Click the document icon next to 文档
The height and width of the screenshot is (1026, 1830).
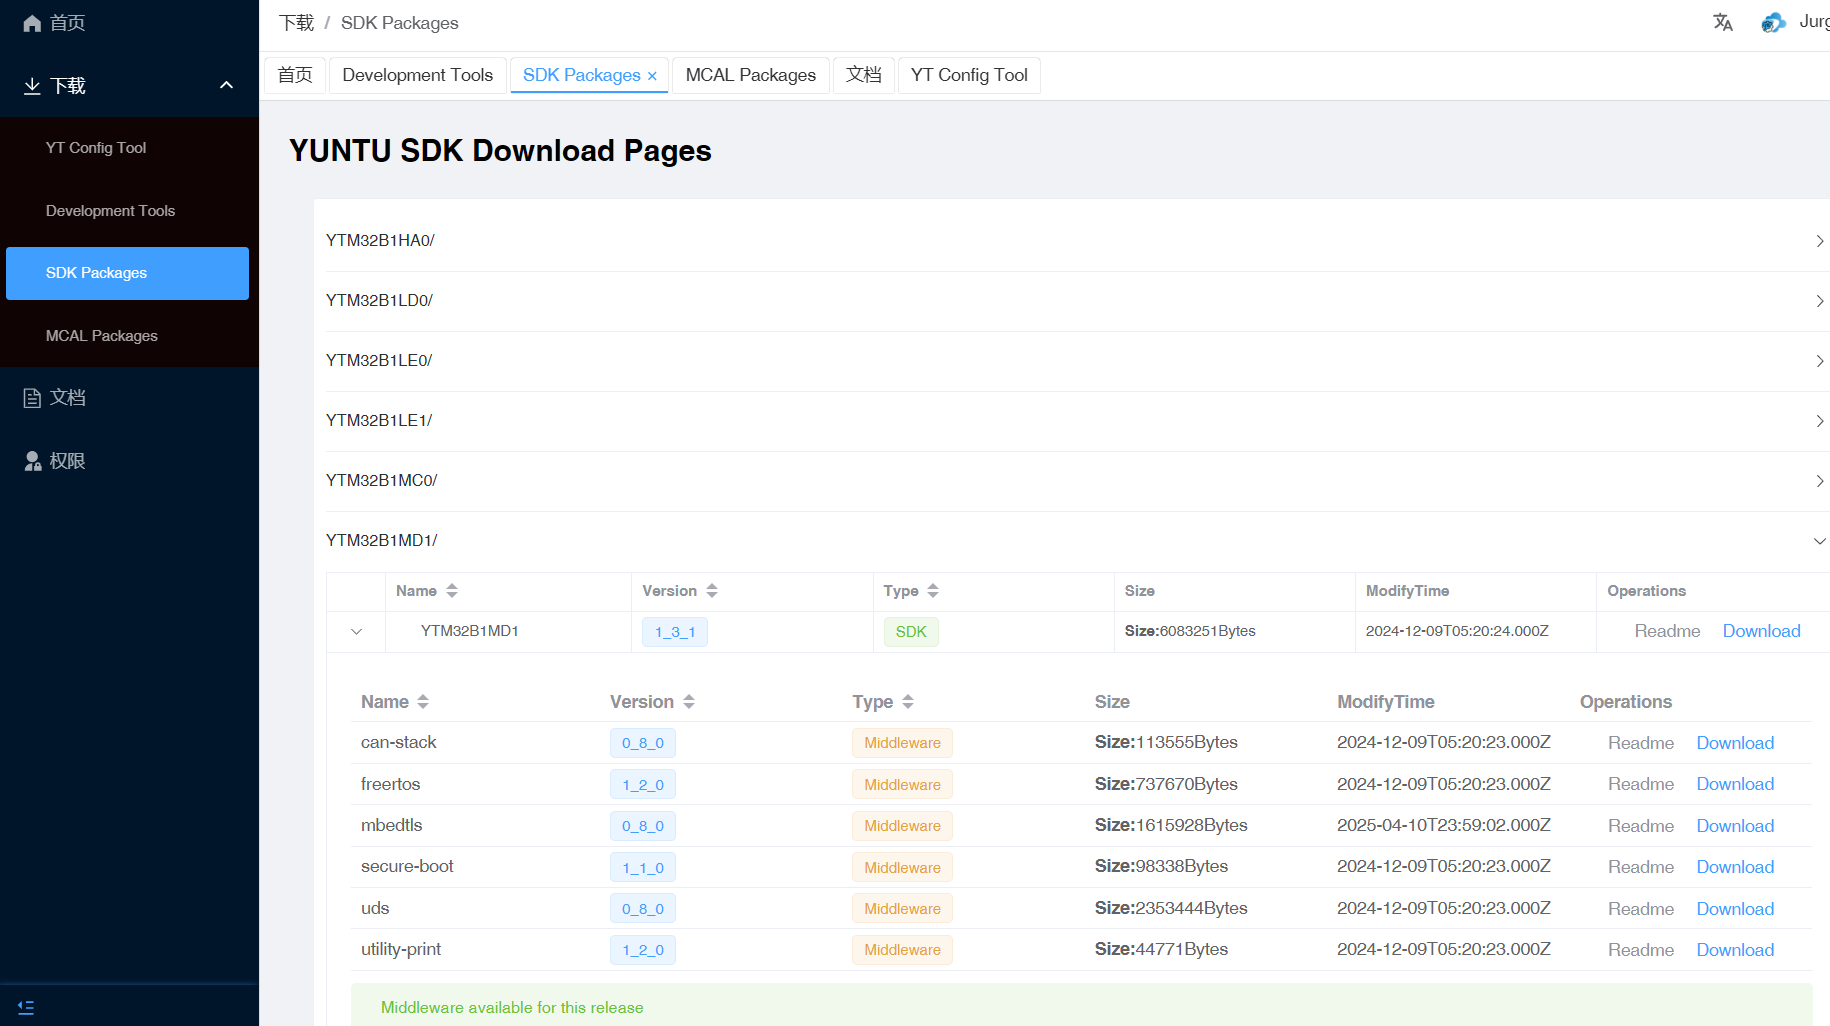coord(32,398)
